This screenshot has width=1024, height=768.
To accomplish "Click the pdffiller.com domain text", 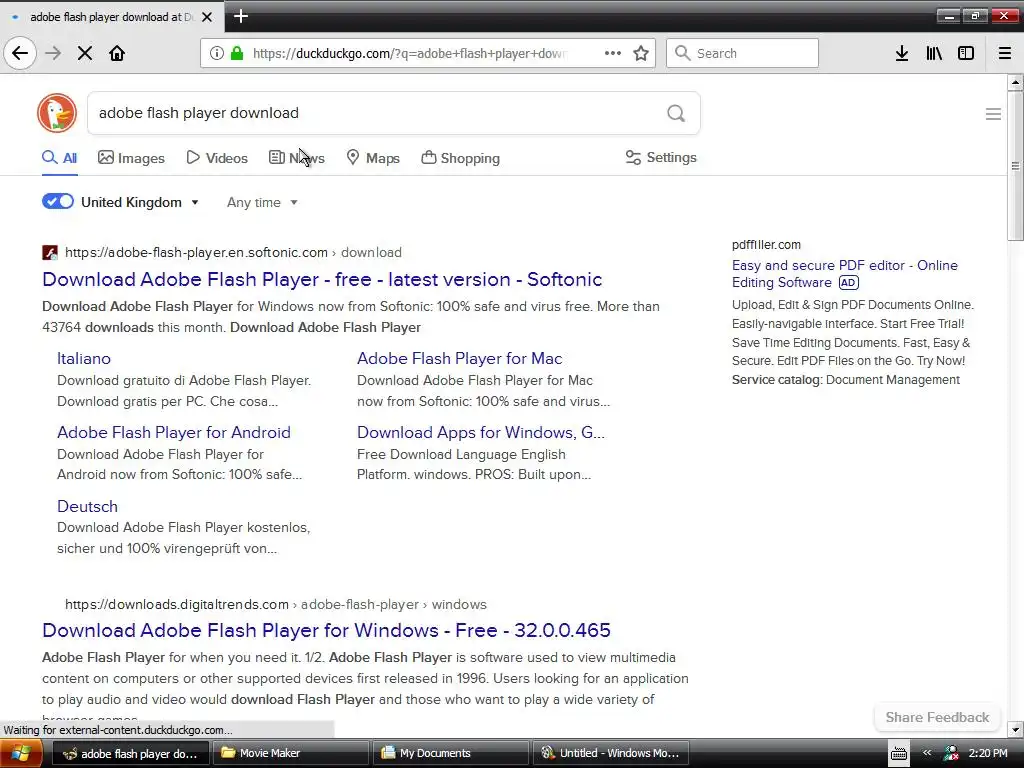I will point(766,245).
